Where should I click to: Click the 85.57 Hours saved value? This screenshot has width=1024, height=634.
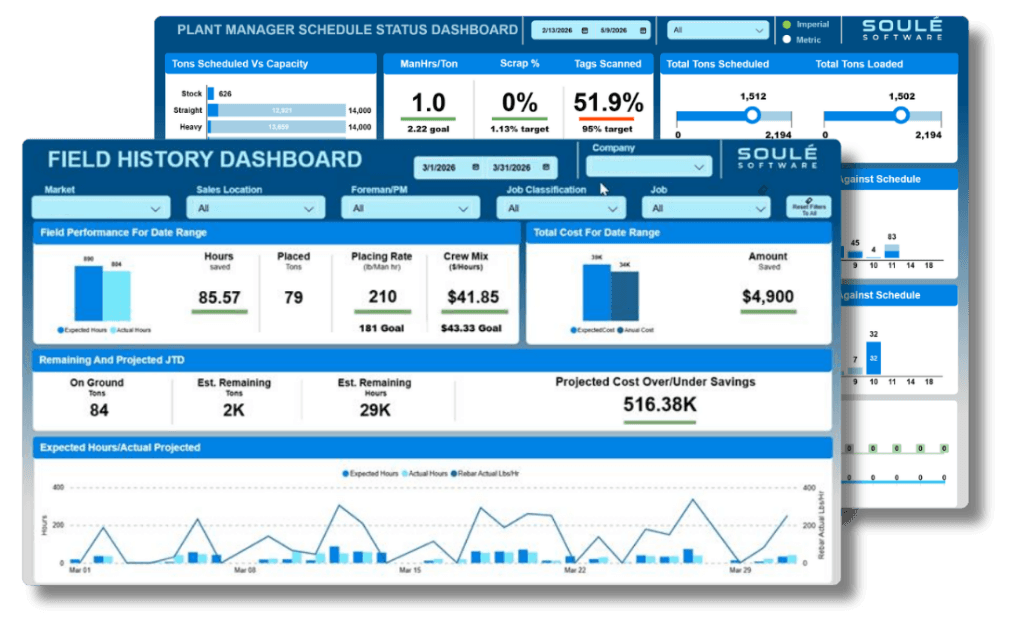coord(219,298)
